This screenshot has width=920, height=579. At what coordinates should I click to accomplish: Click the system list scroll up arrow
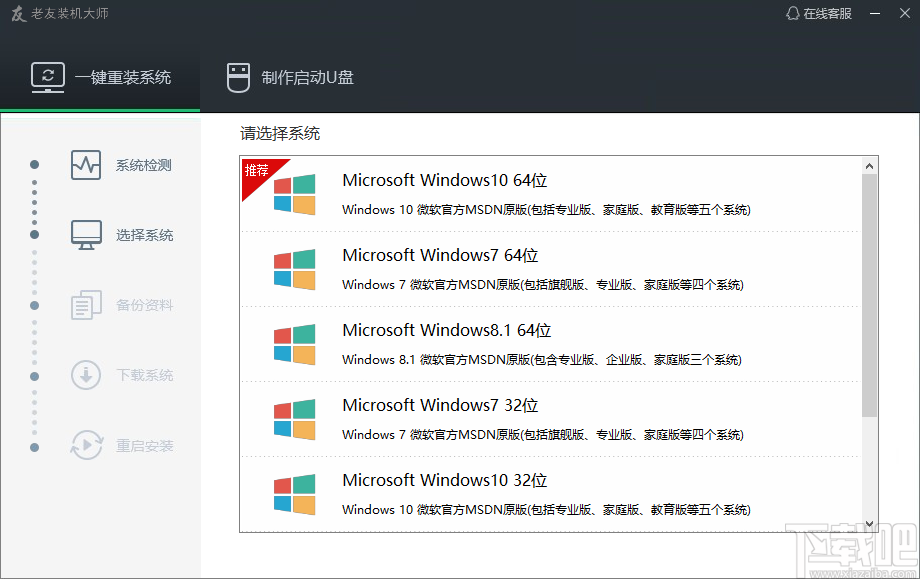pyautogui.click(x=869, y=165)
